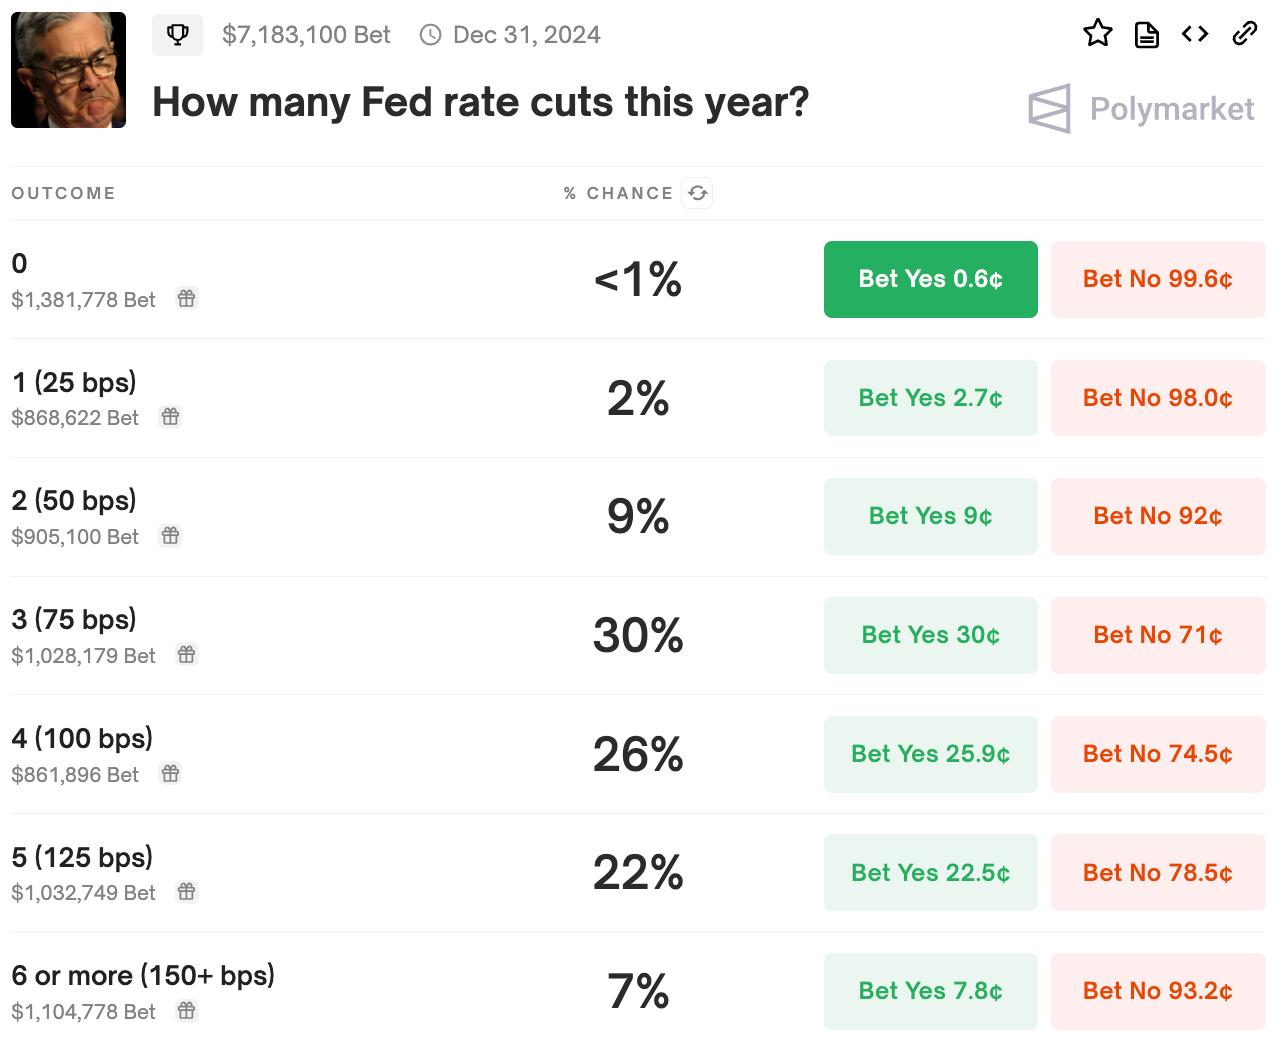1282x1046 pixels.
Task: Click Bet Yes 0.6¢ button
Action: (x=930, y=279)
